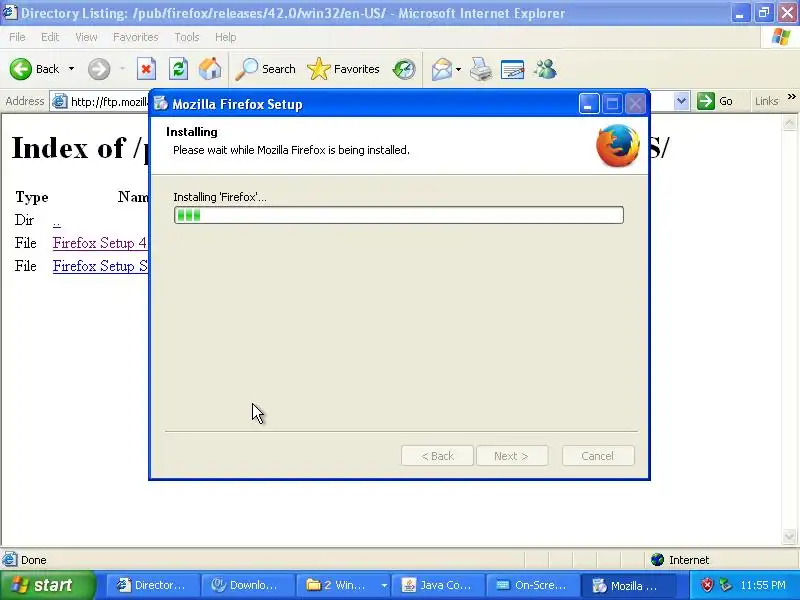800x600 pixels.
Task: Click the network connection tray icon
Action: click(726, 585)
